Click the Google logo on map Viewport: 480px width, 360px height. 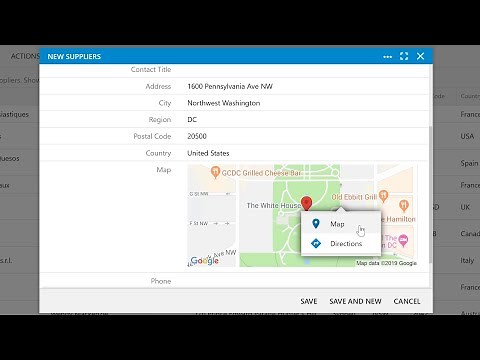204,260
